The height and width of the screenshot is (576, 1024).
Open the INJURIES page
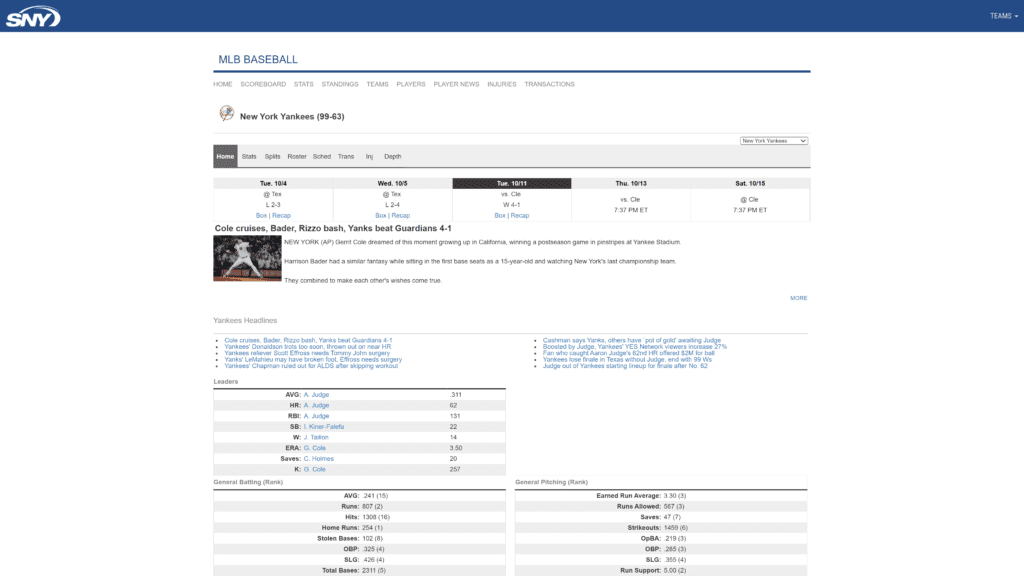click(x=502, y=84)
